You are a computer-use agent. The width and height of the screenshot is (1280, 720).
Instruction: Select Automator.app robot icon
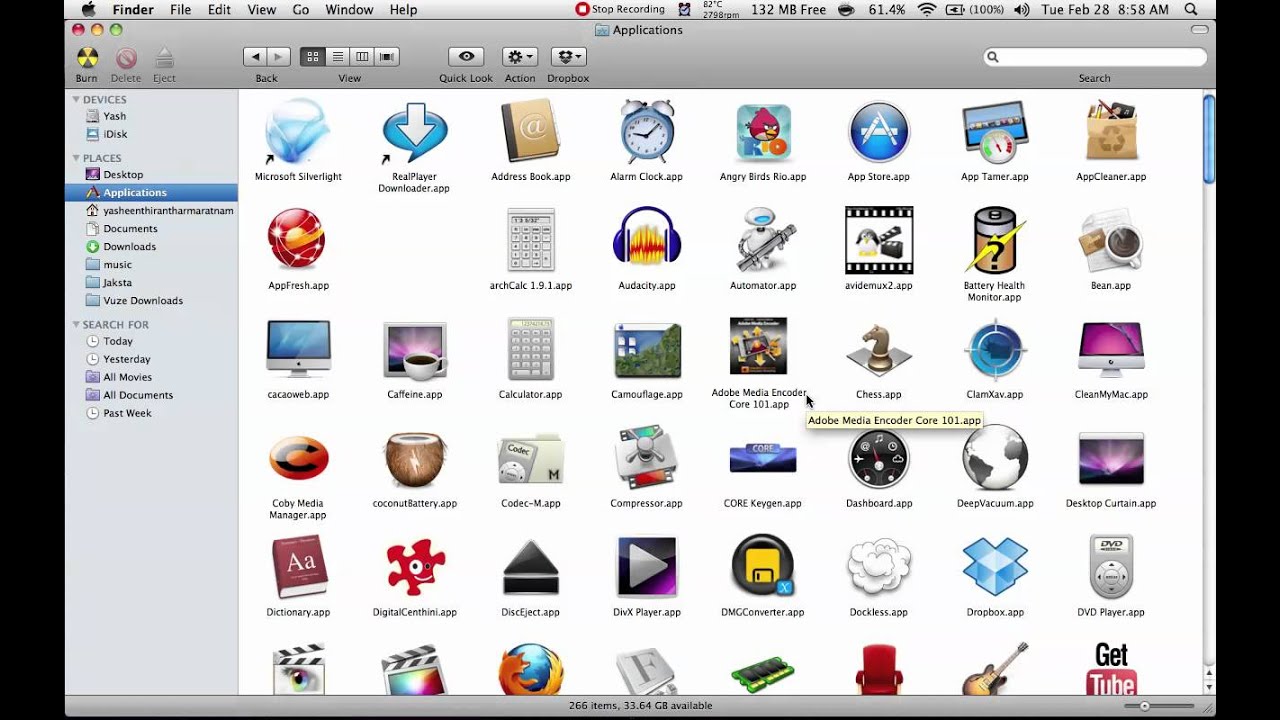(763, 240)
